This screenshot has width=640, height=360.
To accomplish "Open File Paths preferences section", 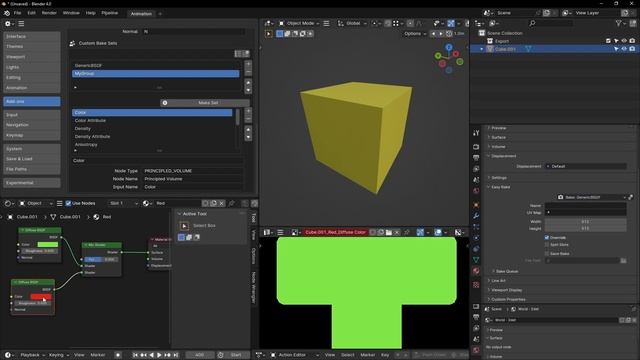I will click(32, 169).
